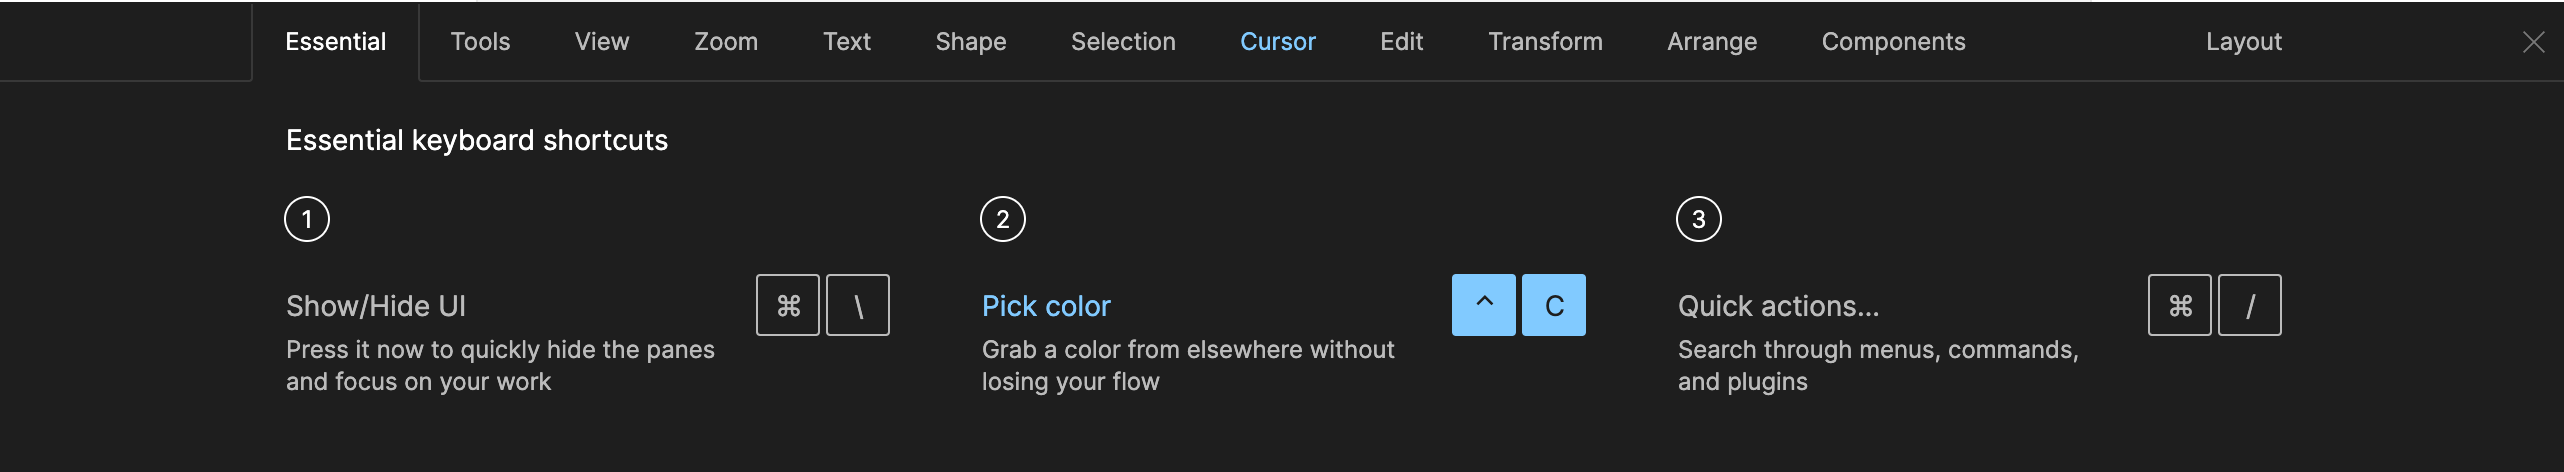2564x472 pixels.
Task: Open the Transform tab
Action: (x=1545, y=42)
